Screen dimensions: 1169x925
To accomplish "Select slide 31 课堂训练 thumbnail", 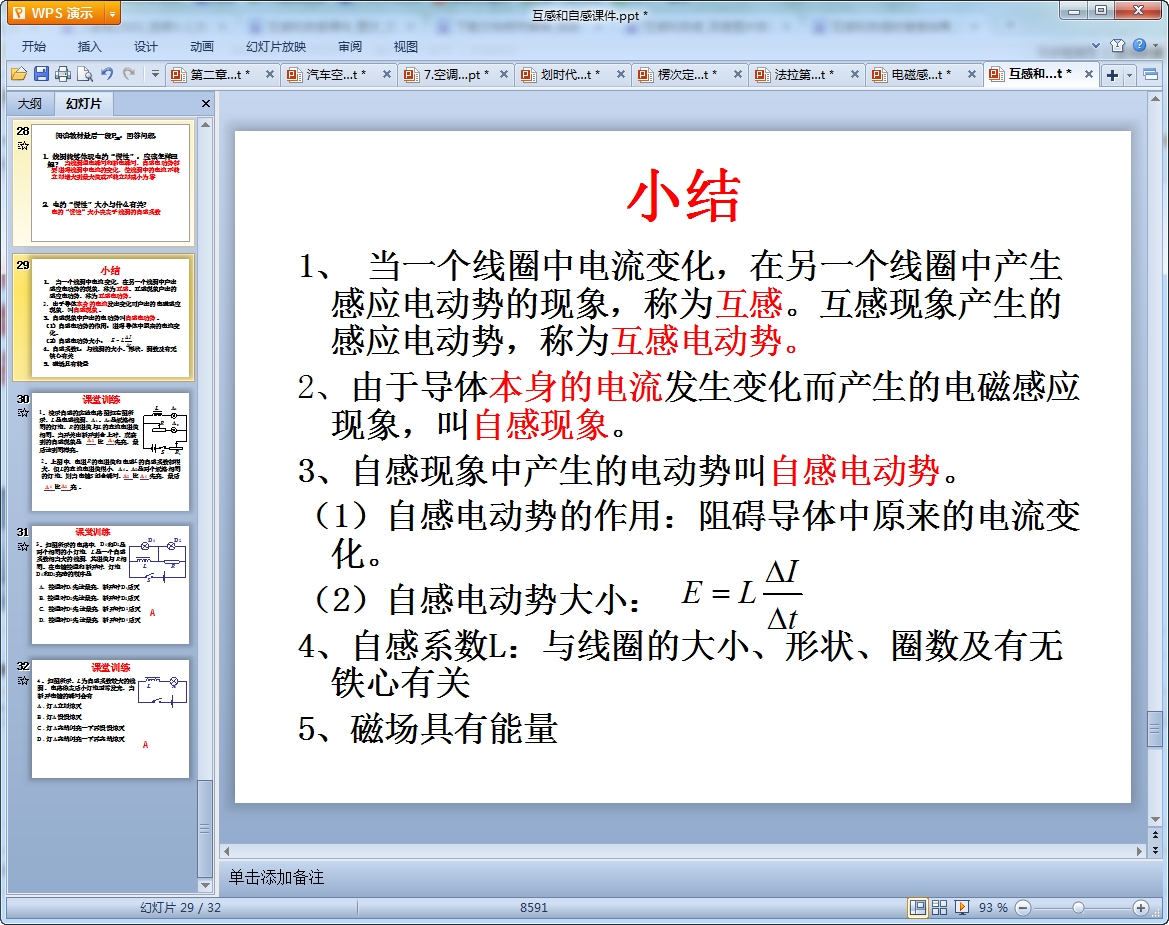I will (110, 585).
